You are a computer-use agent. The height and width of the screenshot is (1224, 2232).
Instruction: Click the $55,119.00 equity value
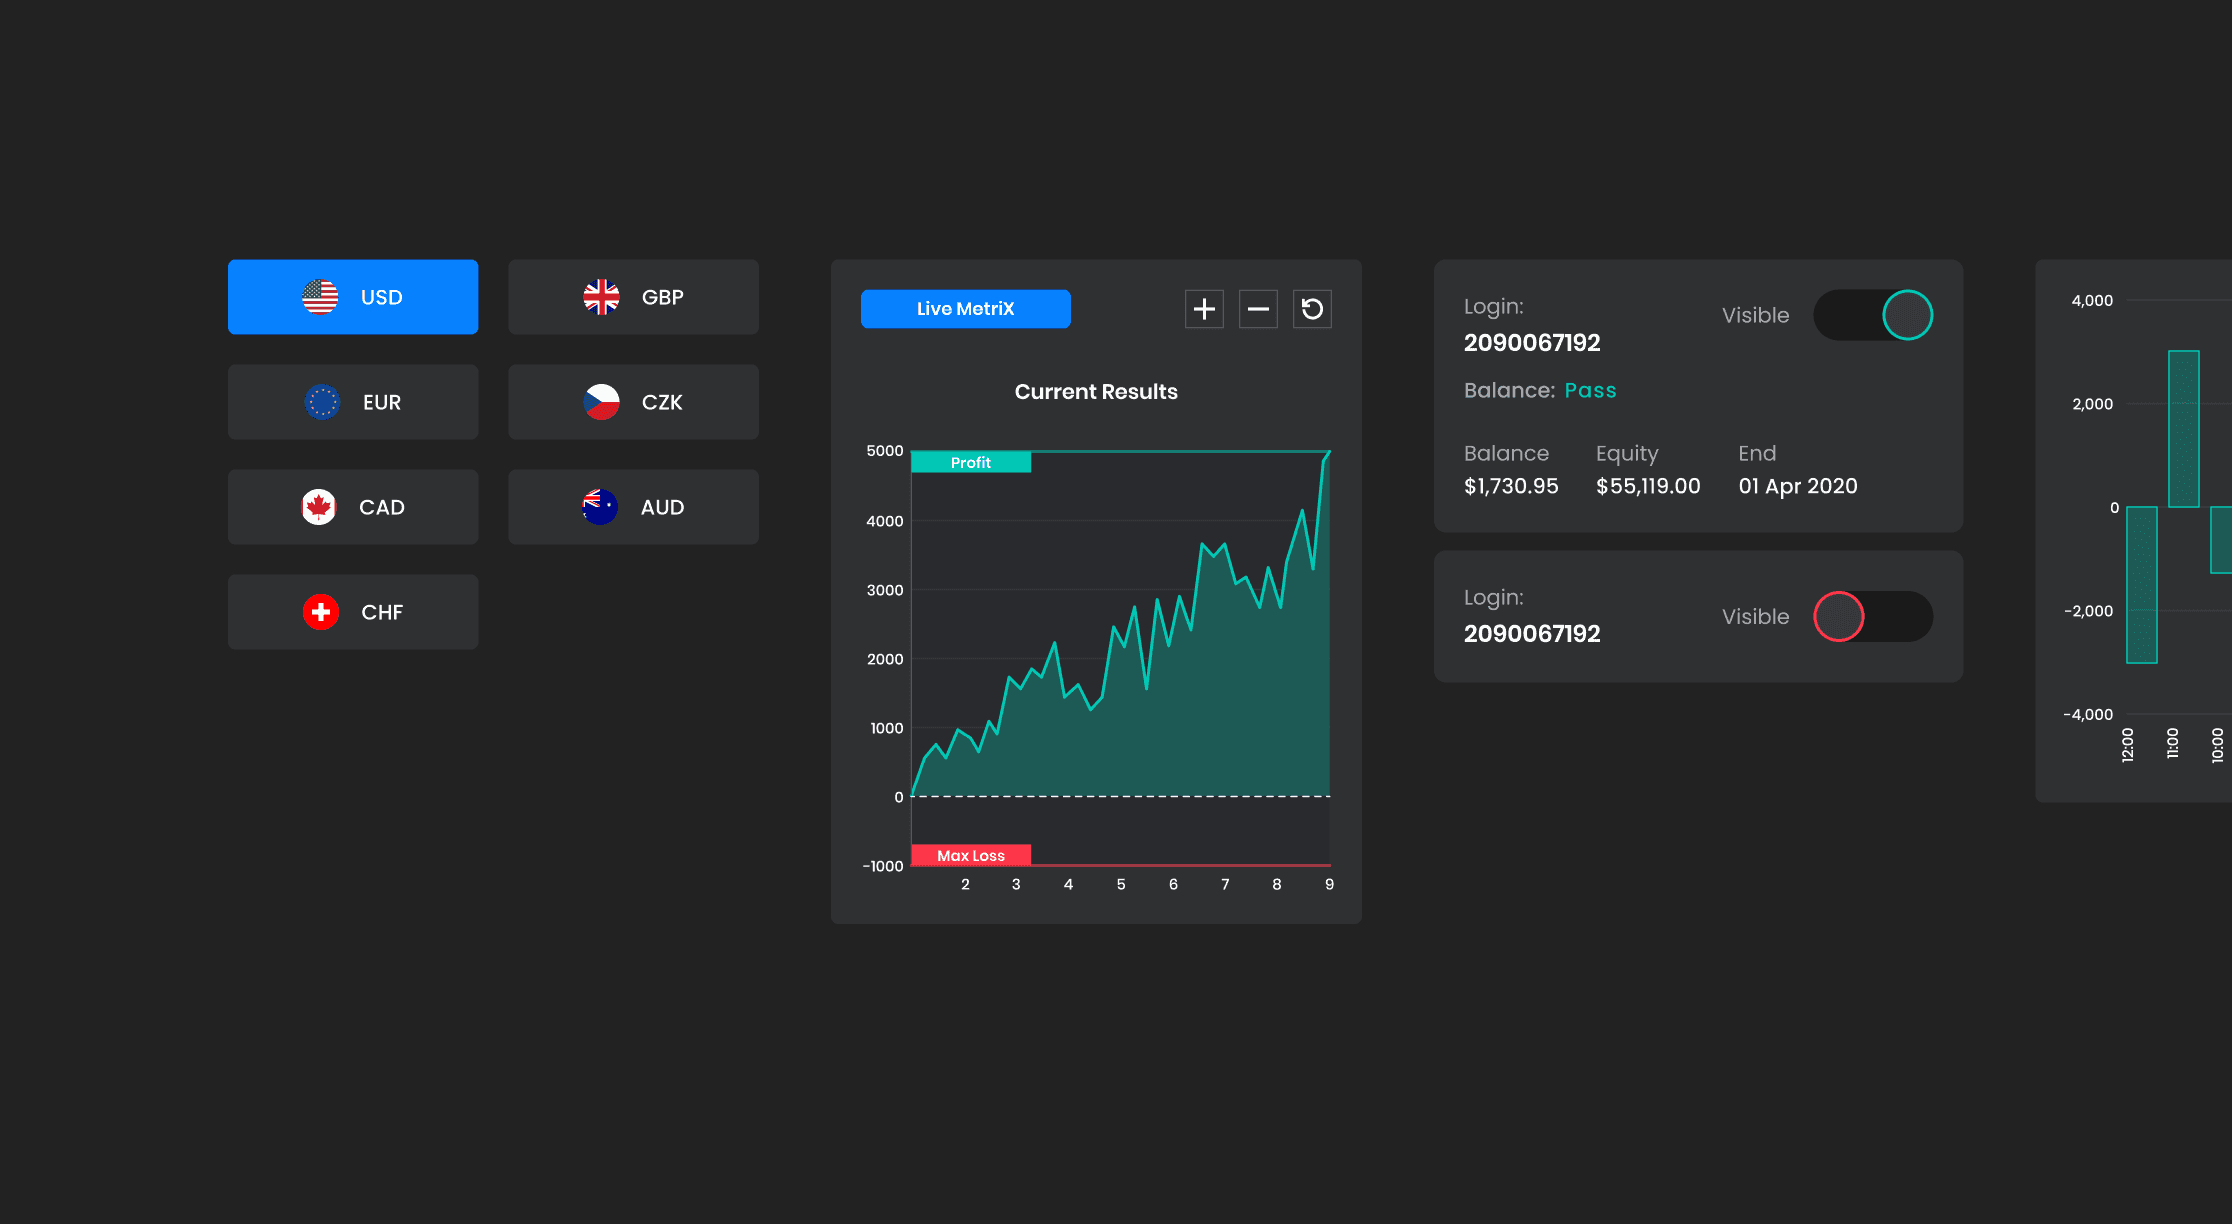click(1648, 486)
